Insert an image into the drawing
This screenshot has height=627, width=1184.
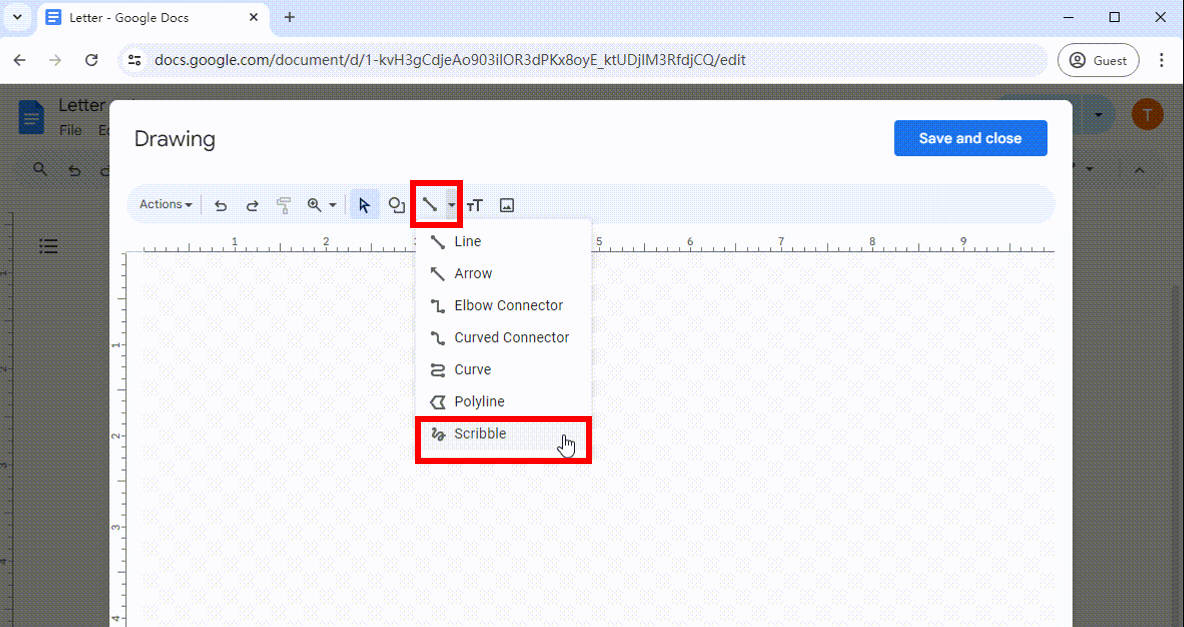pyautogui.click(x=507, y=205)
